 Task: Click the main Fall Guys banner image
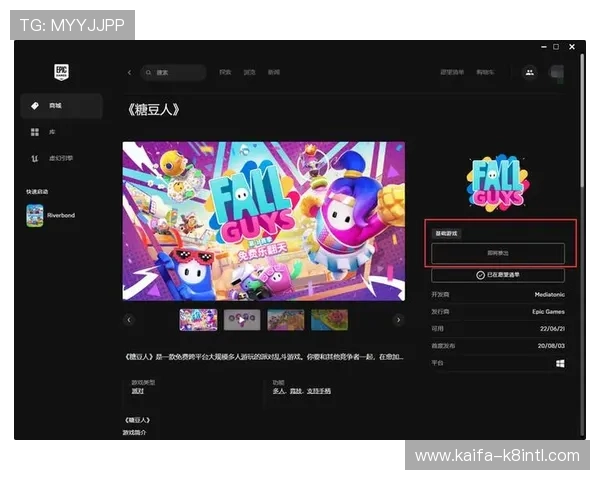[x=264, y=221]
